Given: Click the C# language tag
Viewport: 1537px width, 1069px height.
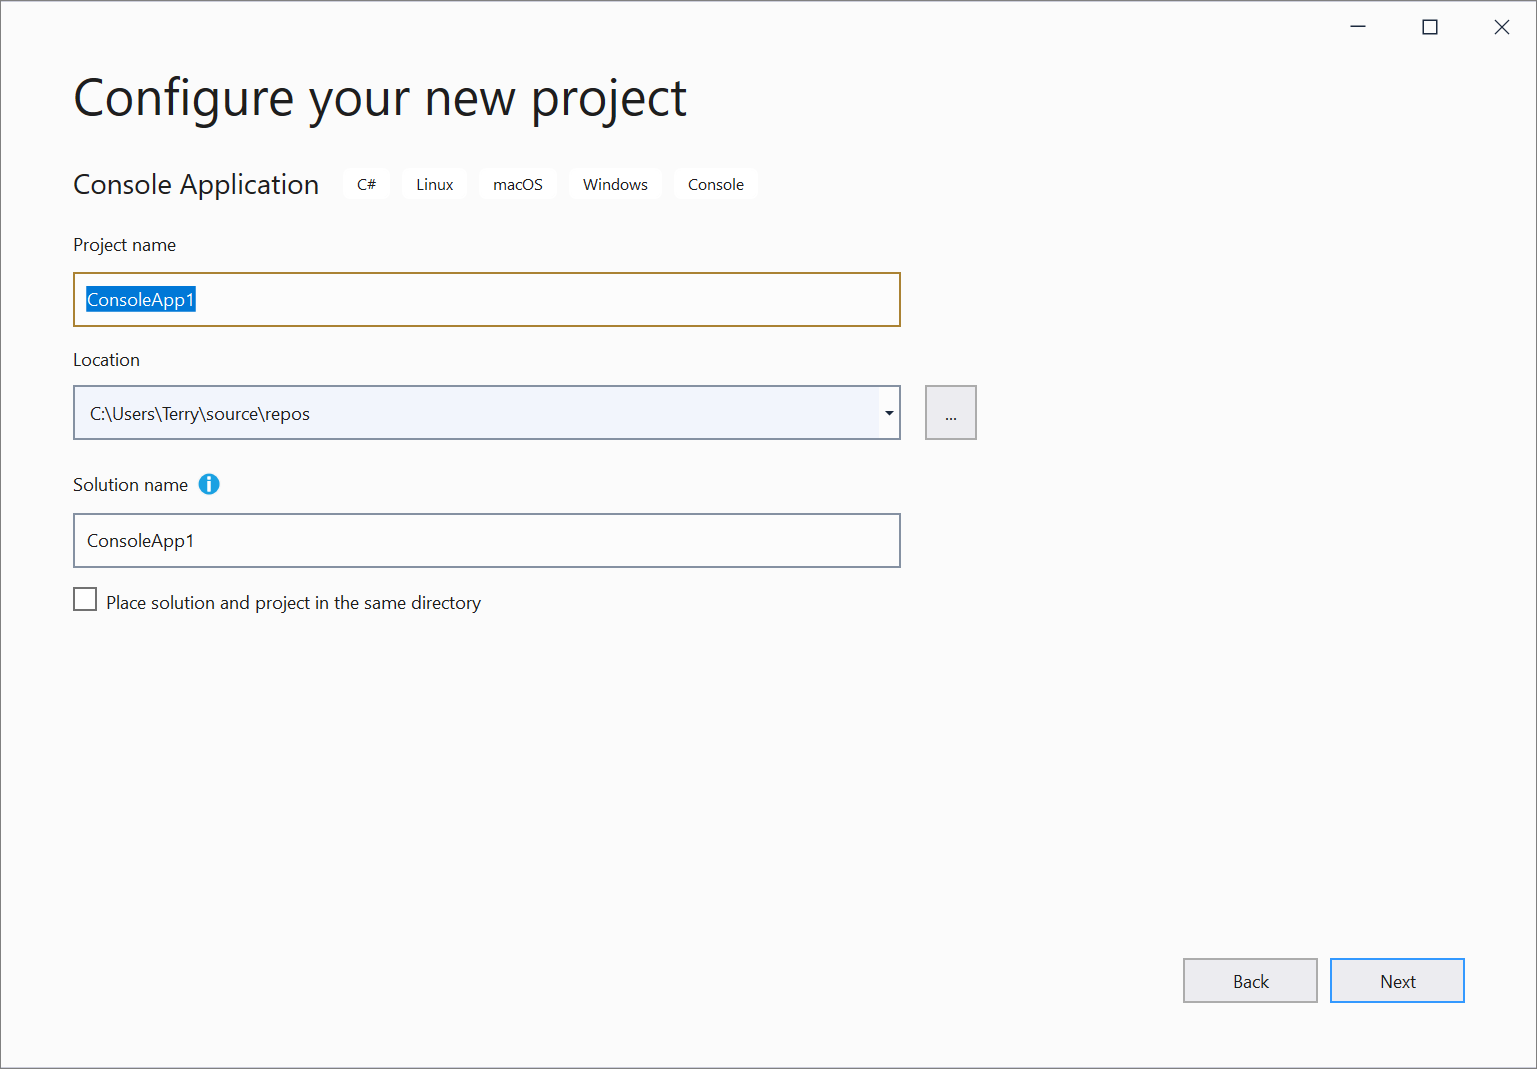Looking at the screenshot, I should click(366, 185).
